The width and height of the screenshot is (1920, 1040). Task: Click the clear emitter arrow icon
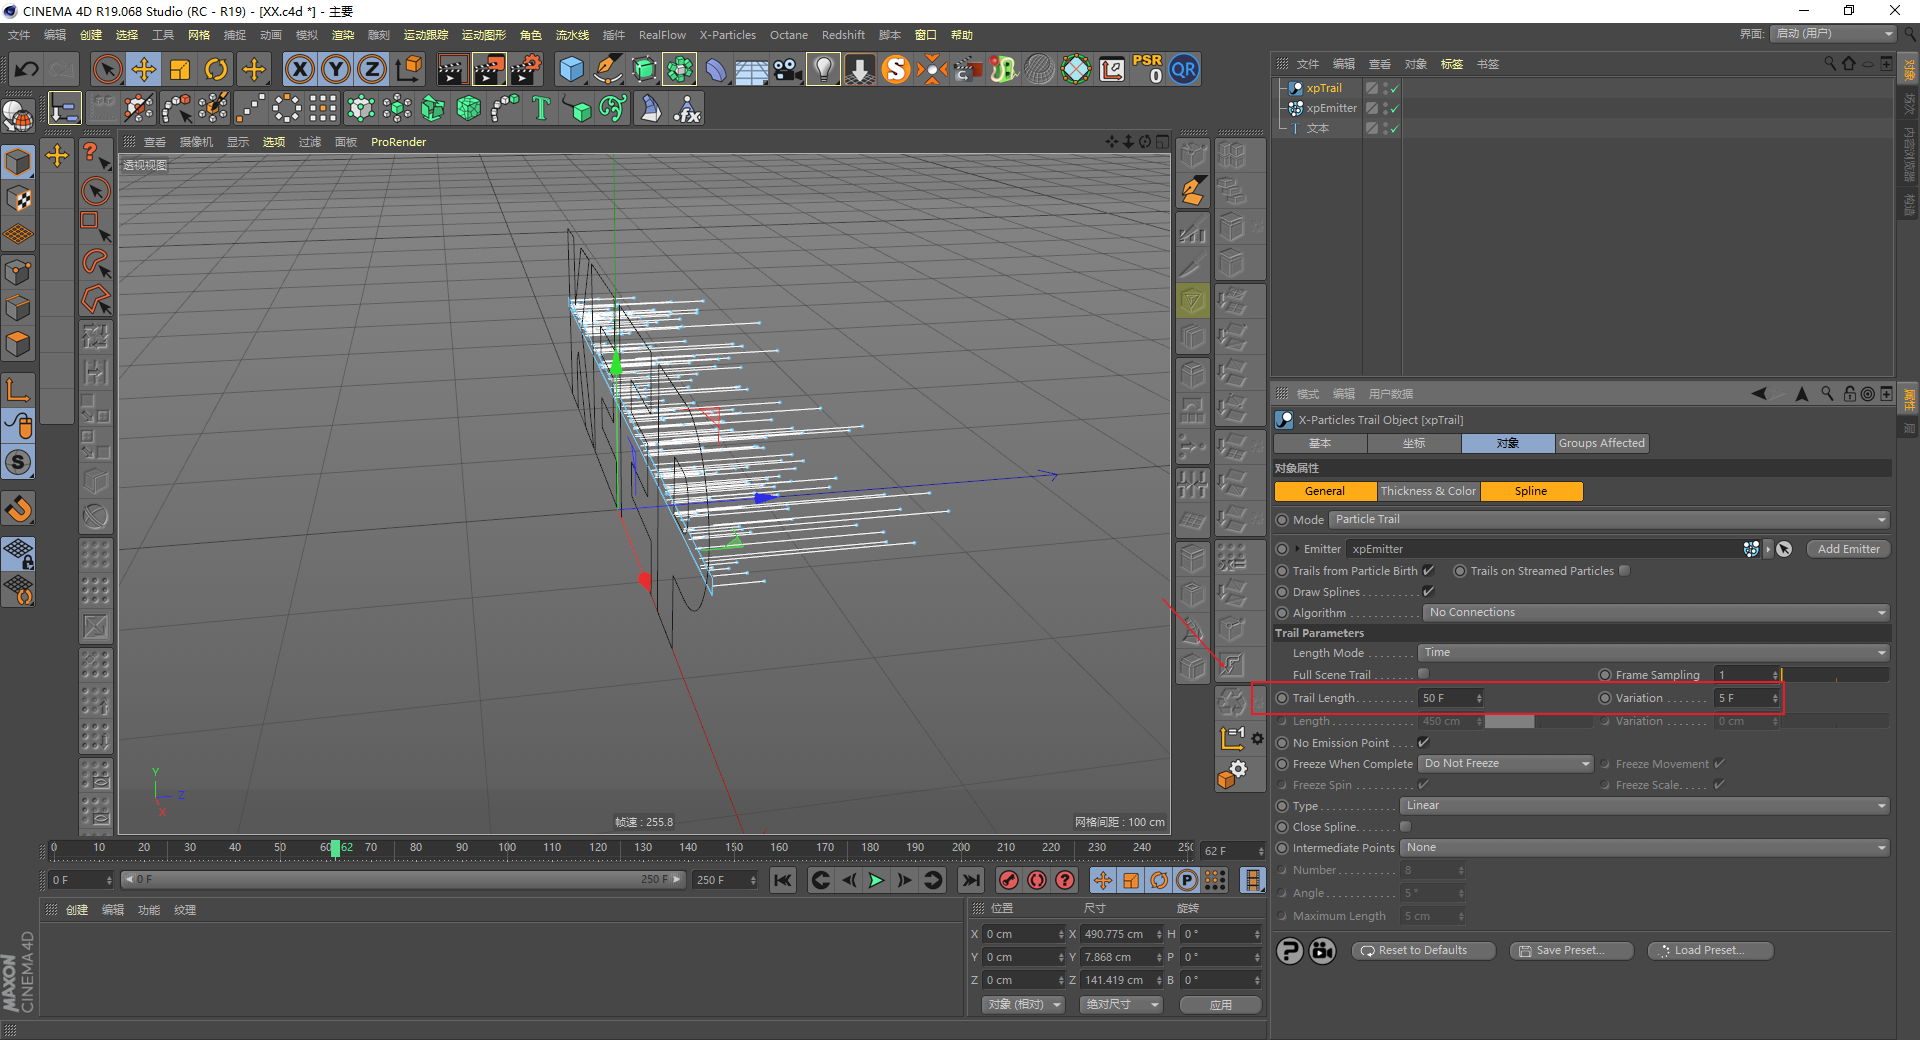tap(1784, 549)
